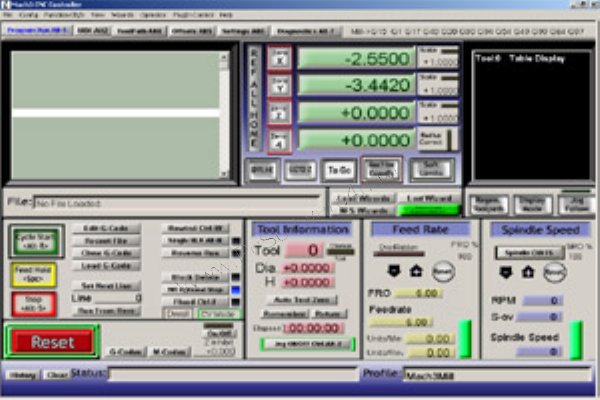Toggle Jog ON/OFF button
Image resolution: width=600 pixels, height=400 pixels.
308,344
